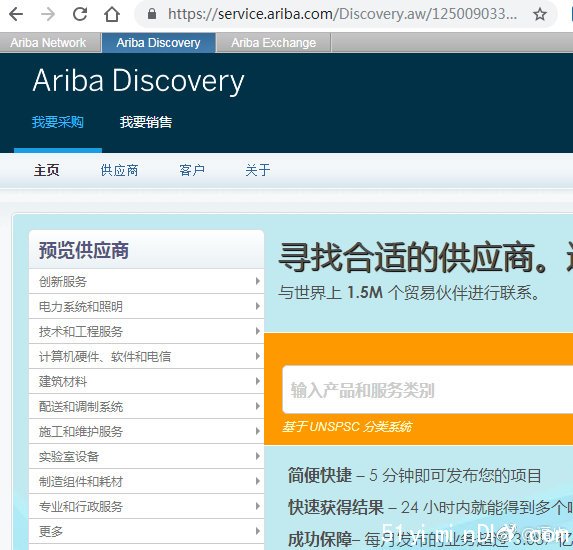Expand the arrow beside 技术和工程服务
Screen dimensions: 573x550
pyautogui.click(x=258, y=331)
